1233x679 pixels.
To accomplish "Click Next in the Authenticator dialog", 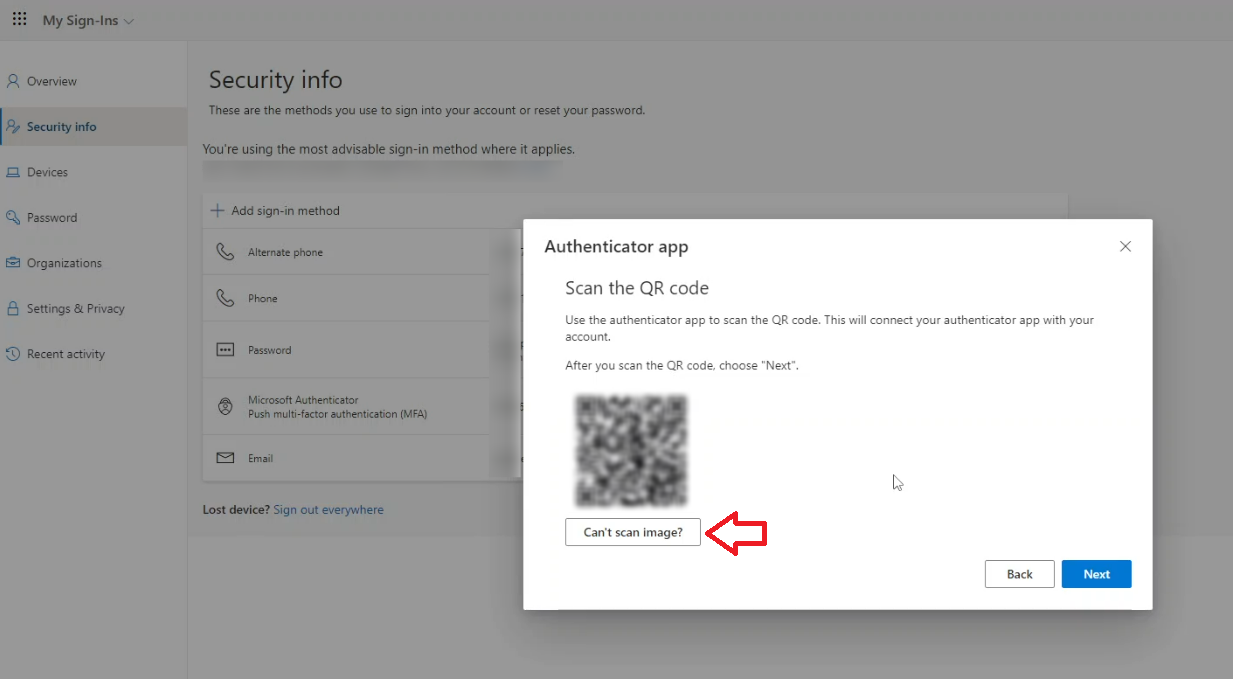I will tap(1097, 574).
